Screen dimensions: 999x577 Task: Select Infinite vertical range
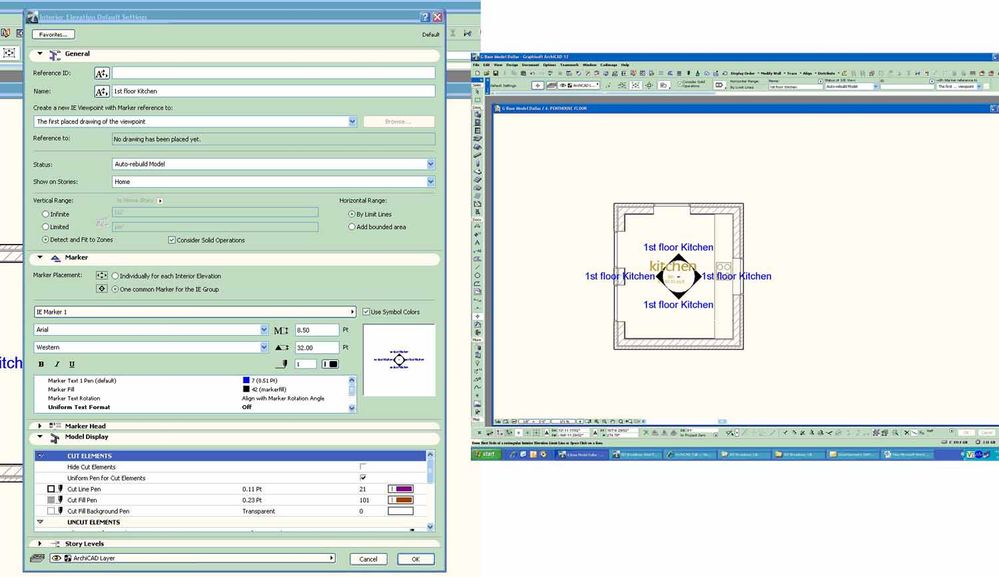tap(45, 215)
